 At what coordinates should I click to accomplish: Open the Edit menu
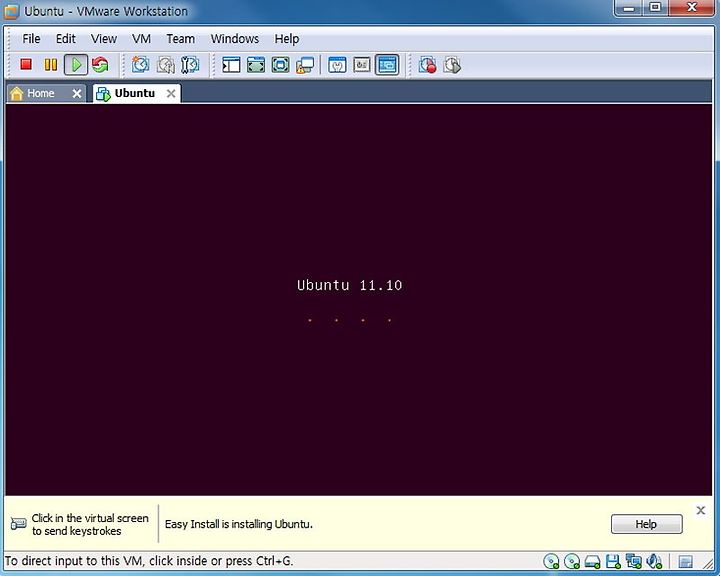pos(66,39)
